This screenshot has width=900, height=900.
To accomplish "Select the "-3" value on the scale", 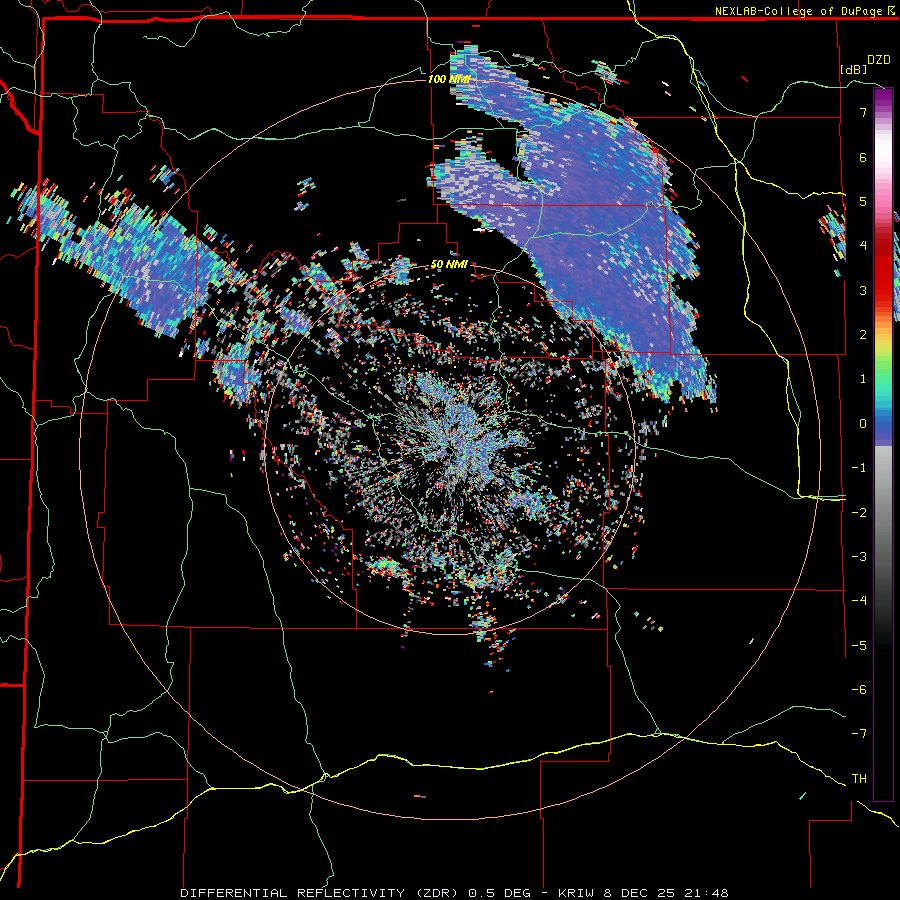I will coord(859,557).
